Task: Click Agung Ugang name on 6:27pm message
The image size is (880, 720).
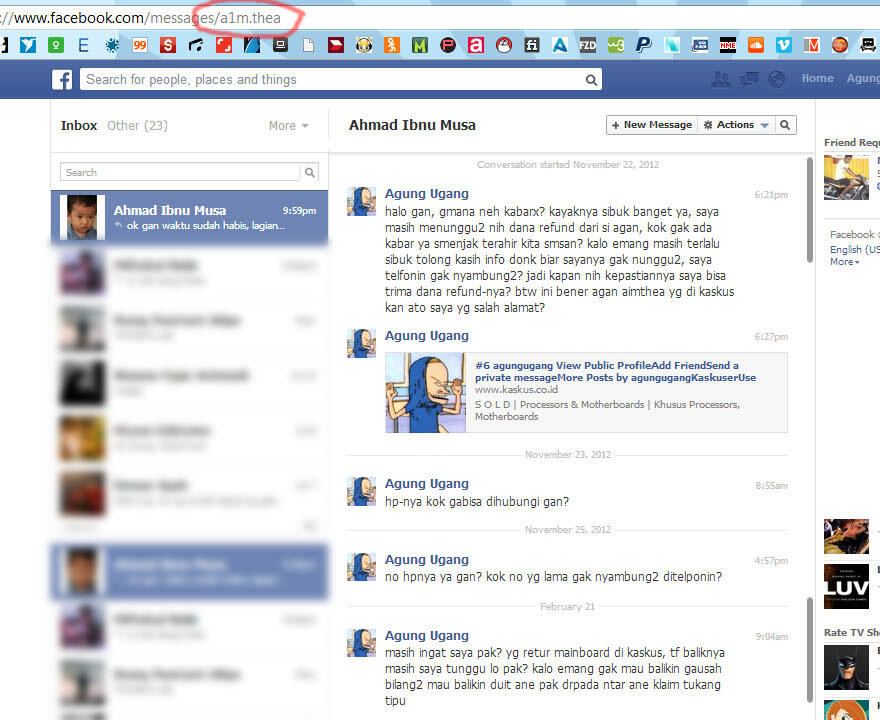Action: pyautogui.click(x=427, y=336)
